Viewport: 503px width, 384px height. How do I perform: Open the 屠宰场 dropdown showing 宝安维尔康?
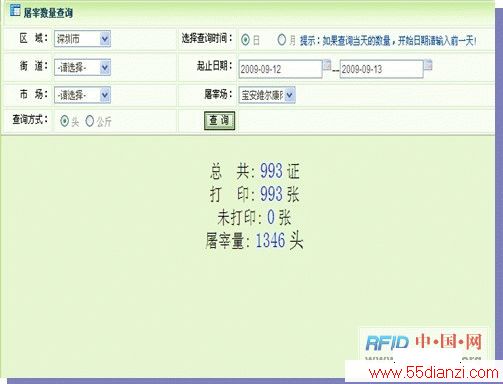click(x=267, y=95)
